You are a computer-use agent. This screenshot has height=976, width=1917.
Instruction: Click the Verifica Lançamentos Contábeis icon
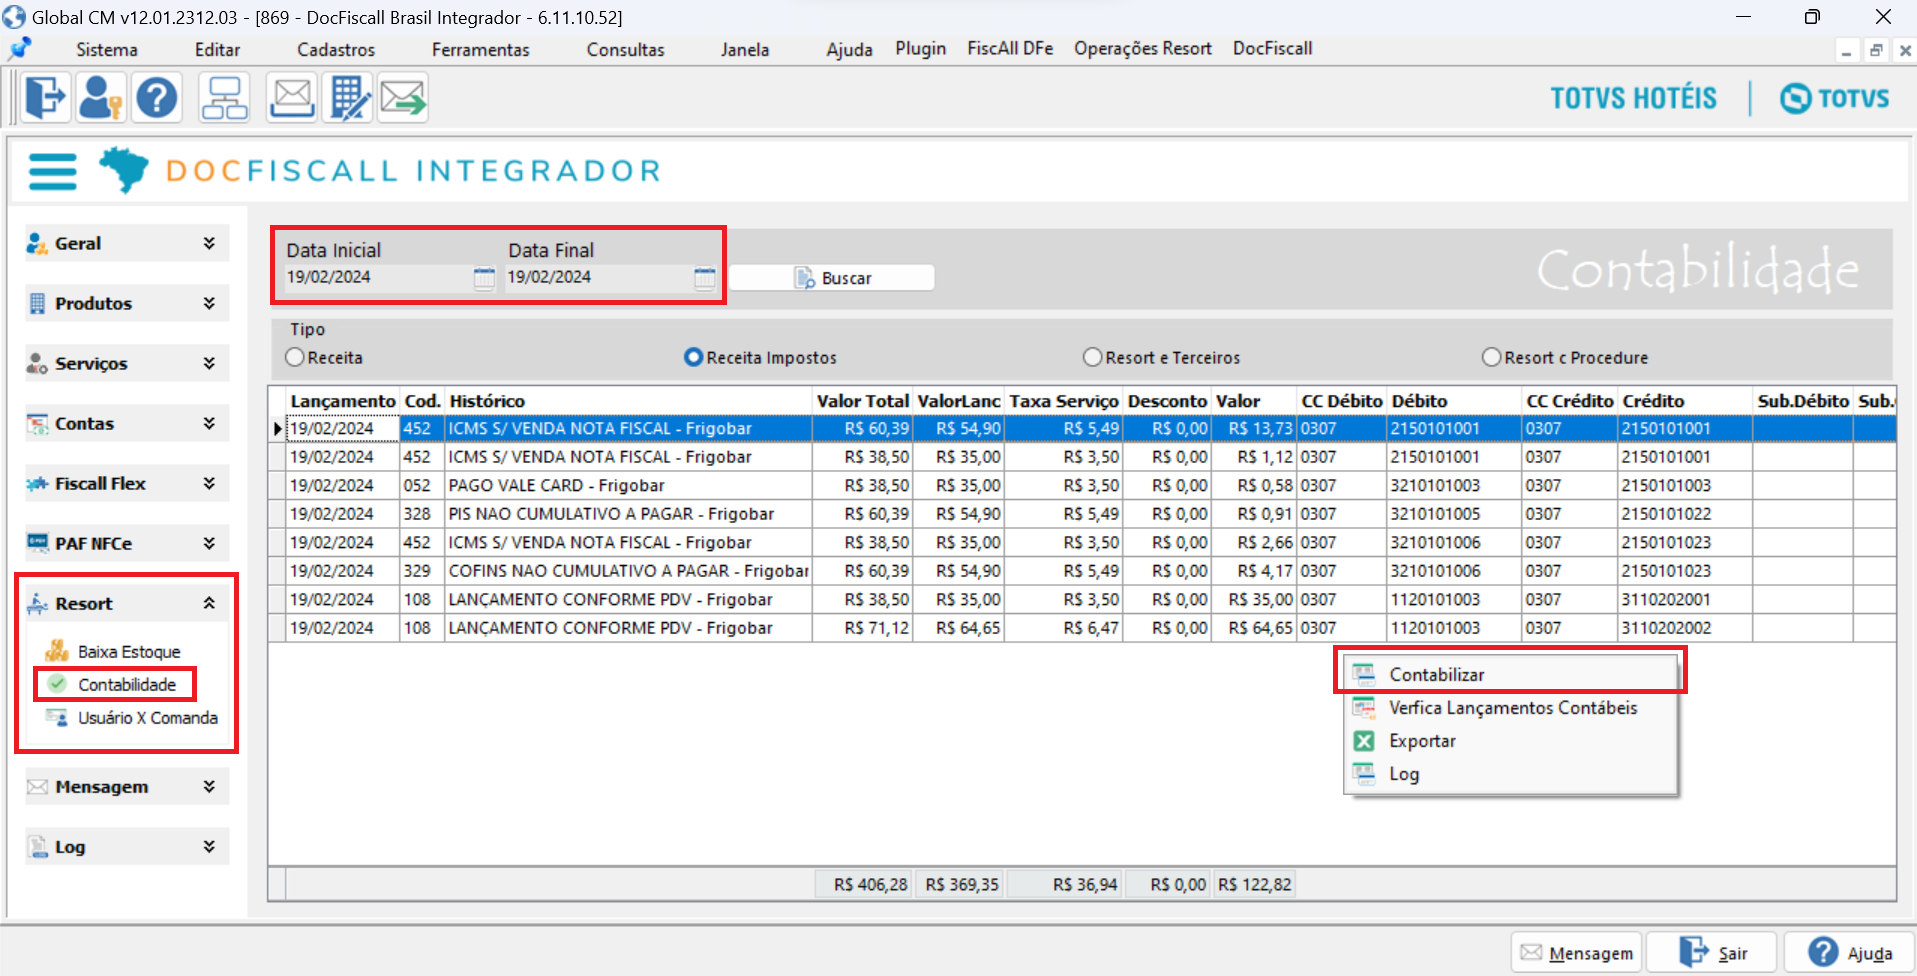(x=1364, y=707)
